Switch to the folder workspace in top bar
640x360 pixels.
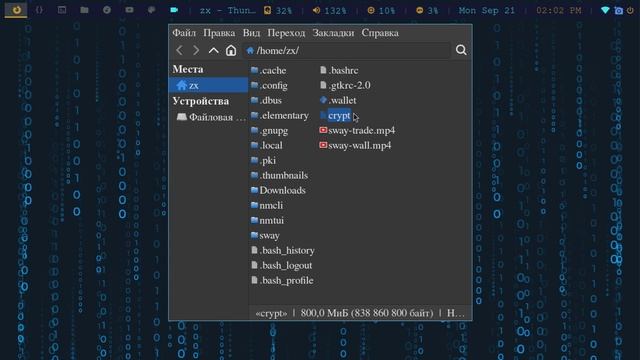[x=84, y=10]
